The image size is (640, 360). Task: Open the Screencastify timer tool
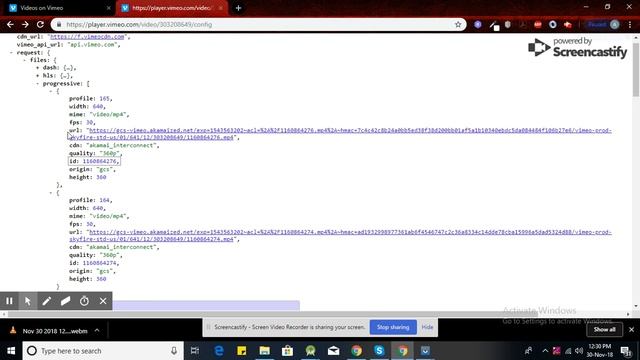pos(84,301)
